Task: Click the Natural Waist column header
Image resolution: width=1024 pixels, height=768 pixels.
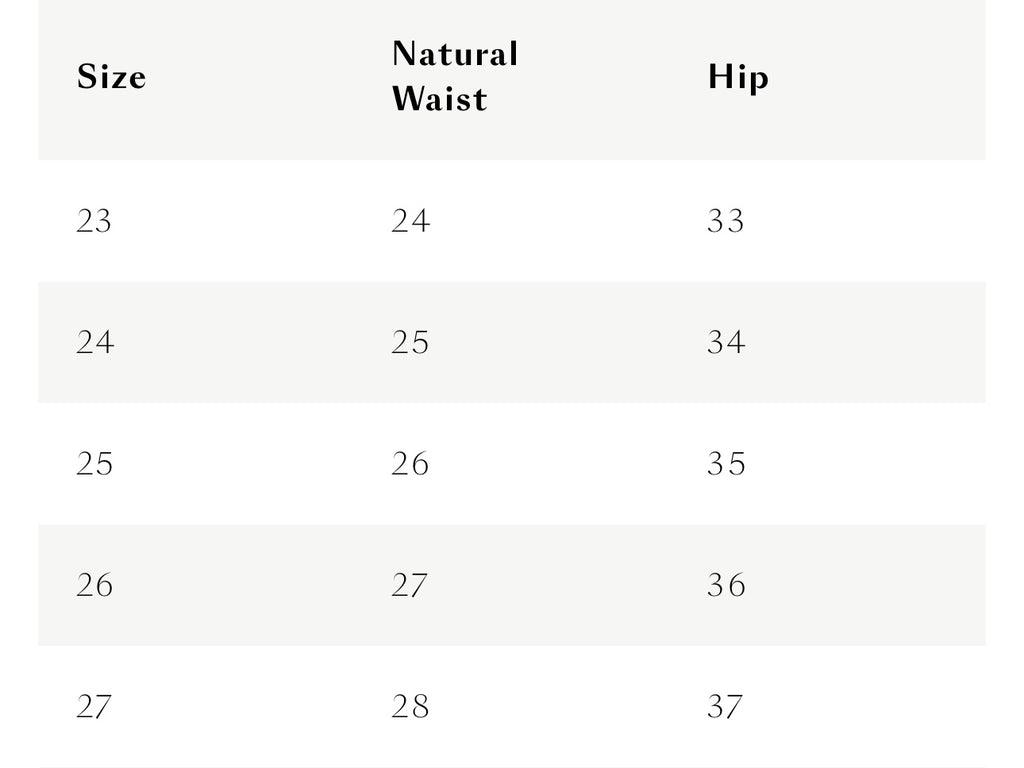Action: [455, 76]
